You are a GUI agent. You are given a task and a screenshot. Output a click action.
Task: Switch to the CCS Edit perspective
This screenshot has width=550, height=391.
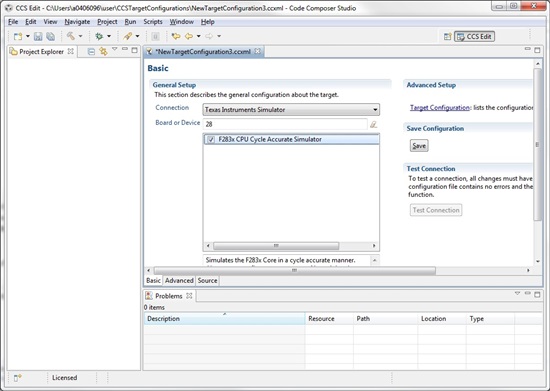[x=475, y=36]
